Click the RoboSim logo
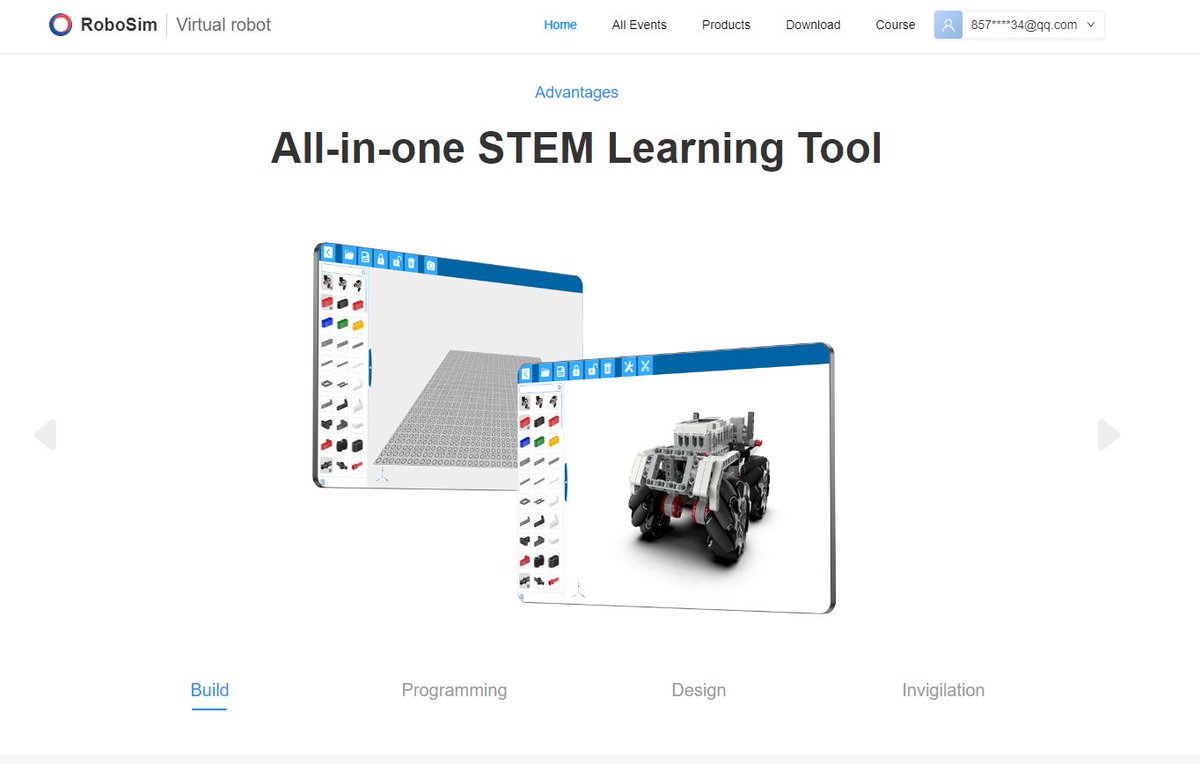1200x764 pixels. pos(101,24)
